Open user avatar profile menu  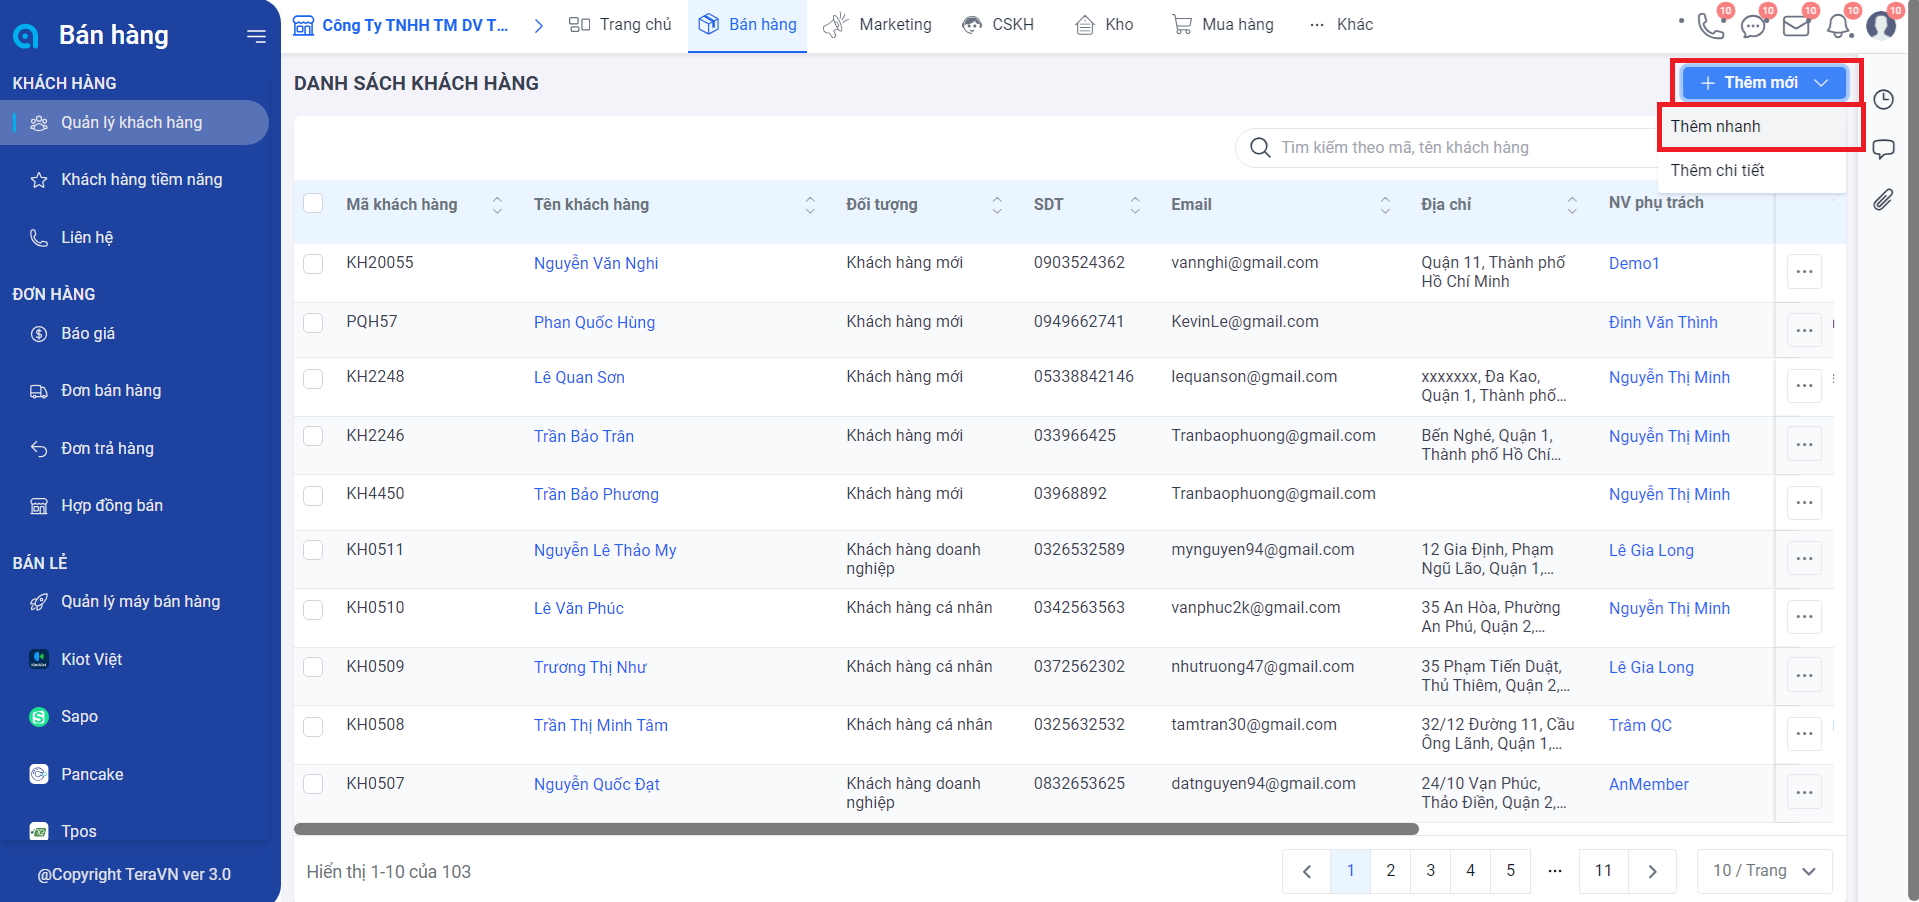point(1881,24)
